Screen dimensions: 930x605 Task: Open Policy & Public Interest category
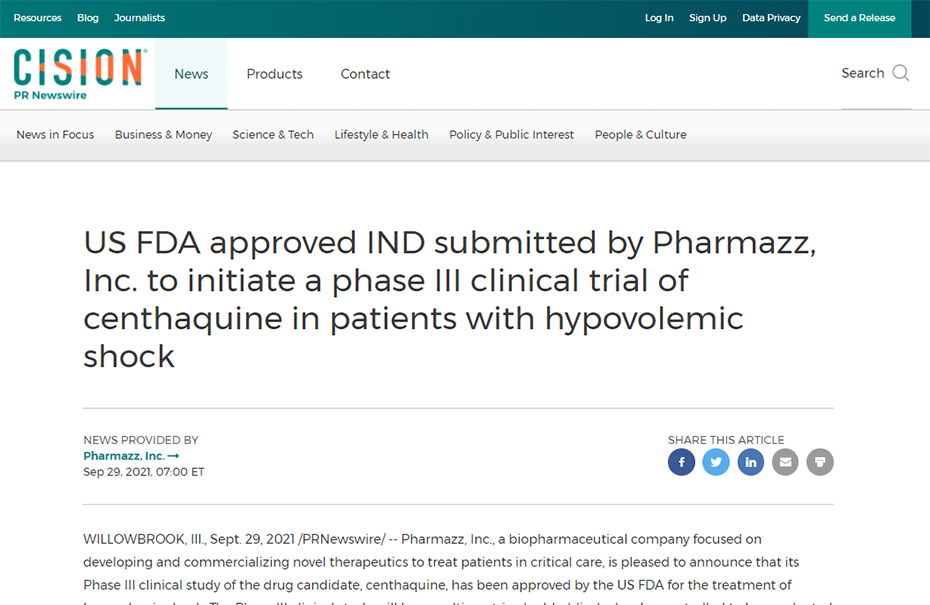[x=511, y=135]
